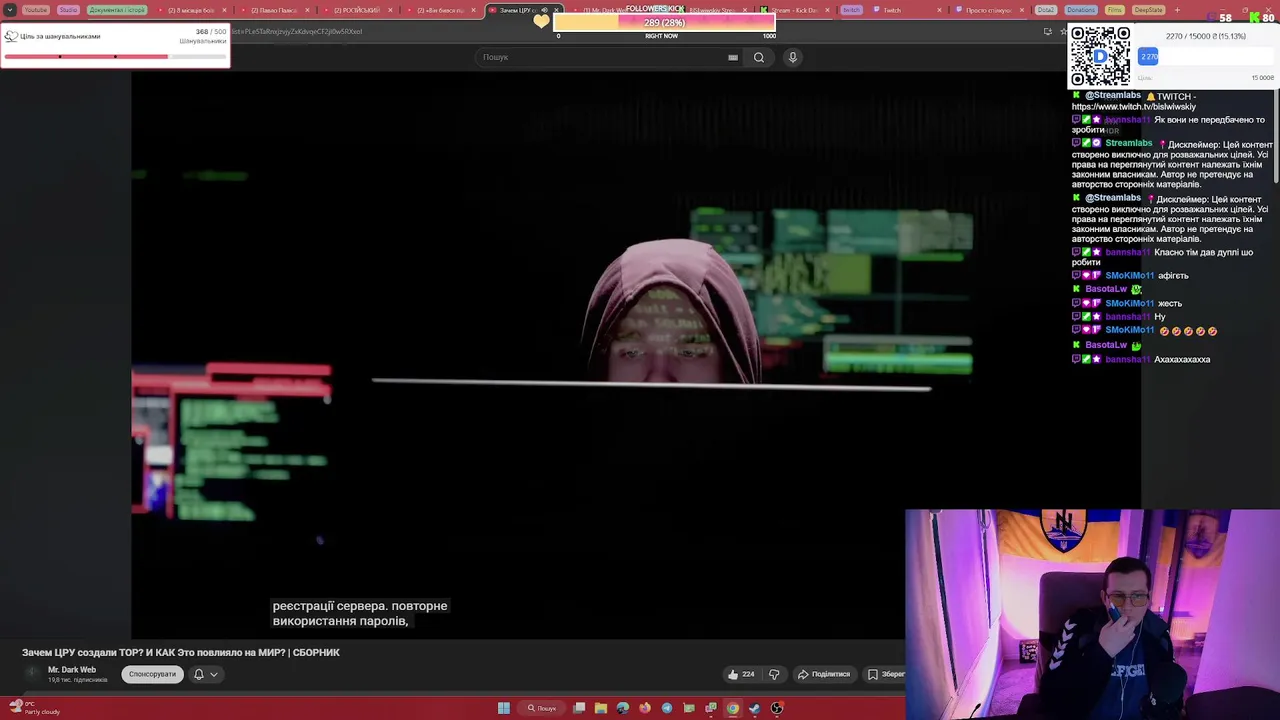The width and height of the screenshot is (1280, 720).
Task: Click the video subtitle text реєстрації сервера
Action: point(359,613)
